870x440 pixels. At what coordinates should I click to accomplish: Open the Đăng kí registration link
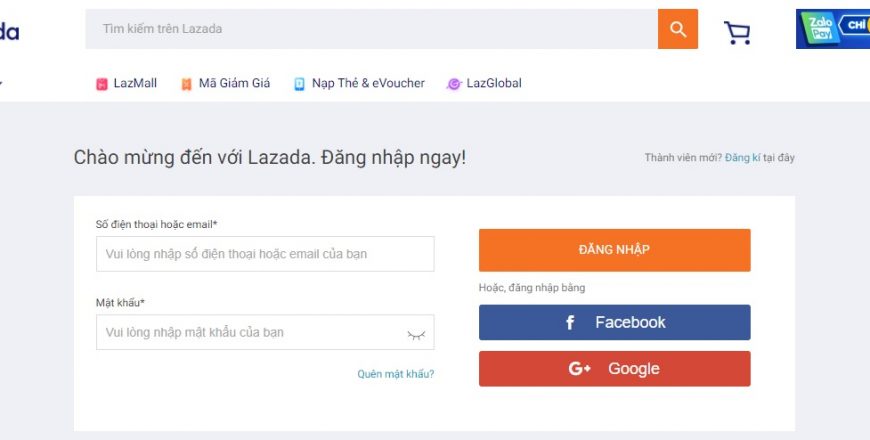(x=742, y=158)
